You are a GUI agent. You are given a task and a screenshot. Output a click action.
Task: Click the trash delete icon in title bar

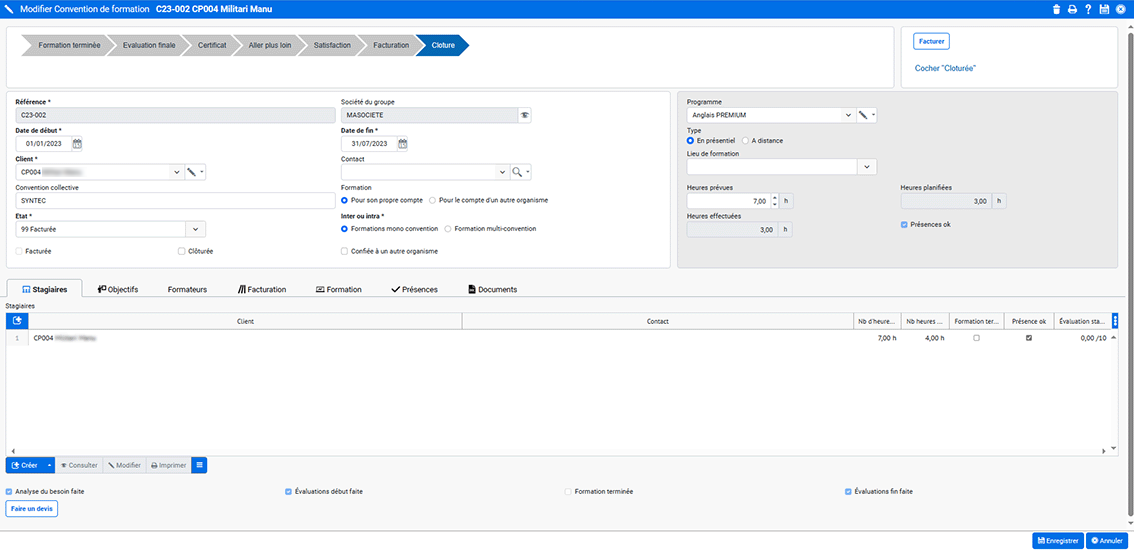pos(1057,9)
